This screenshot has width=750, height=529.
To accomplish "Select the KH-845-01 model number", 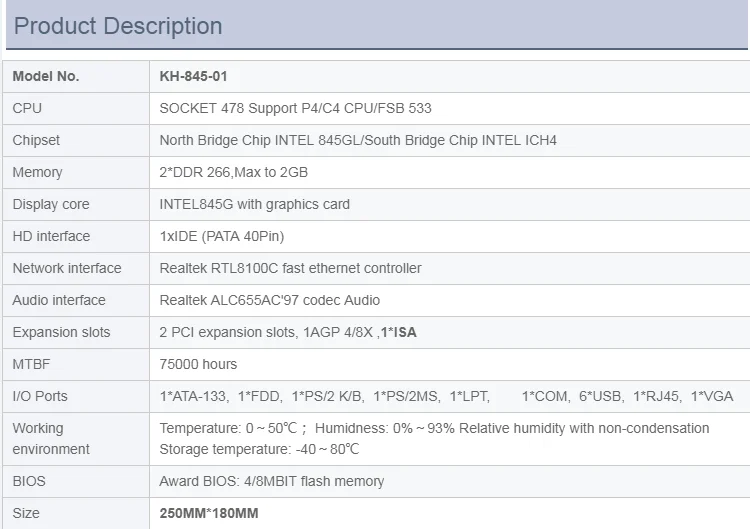I will (x=193, y=77).
